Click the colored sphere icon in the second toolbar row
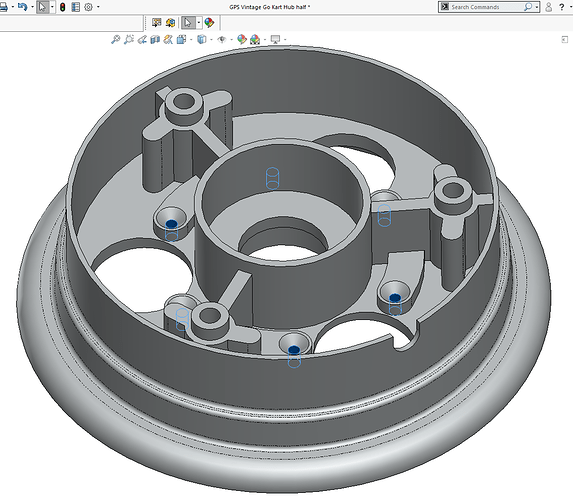Image resolution: width=573 pixels, height=500 pixels. tap(209, 23)
